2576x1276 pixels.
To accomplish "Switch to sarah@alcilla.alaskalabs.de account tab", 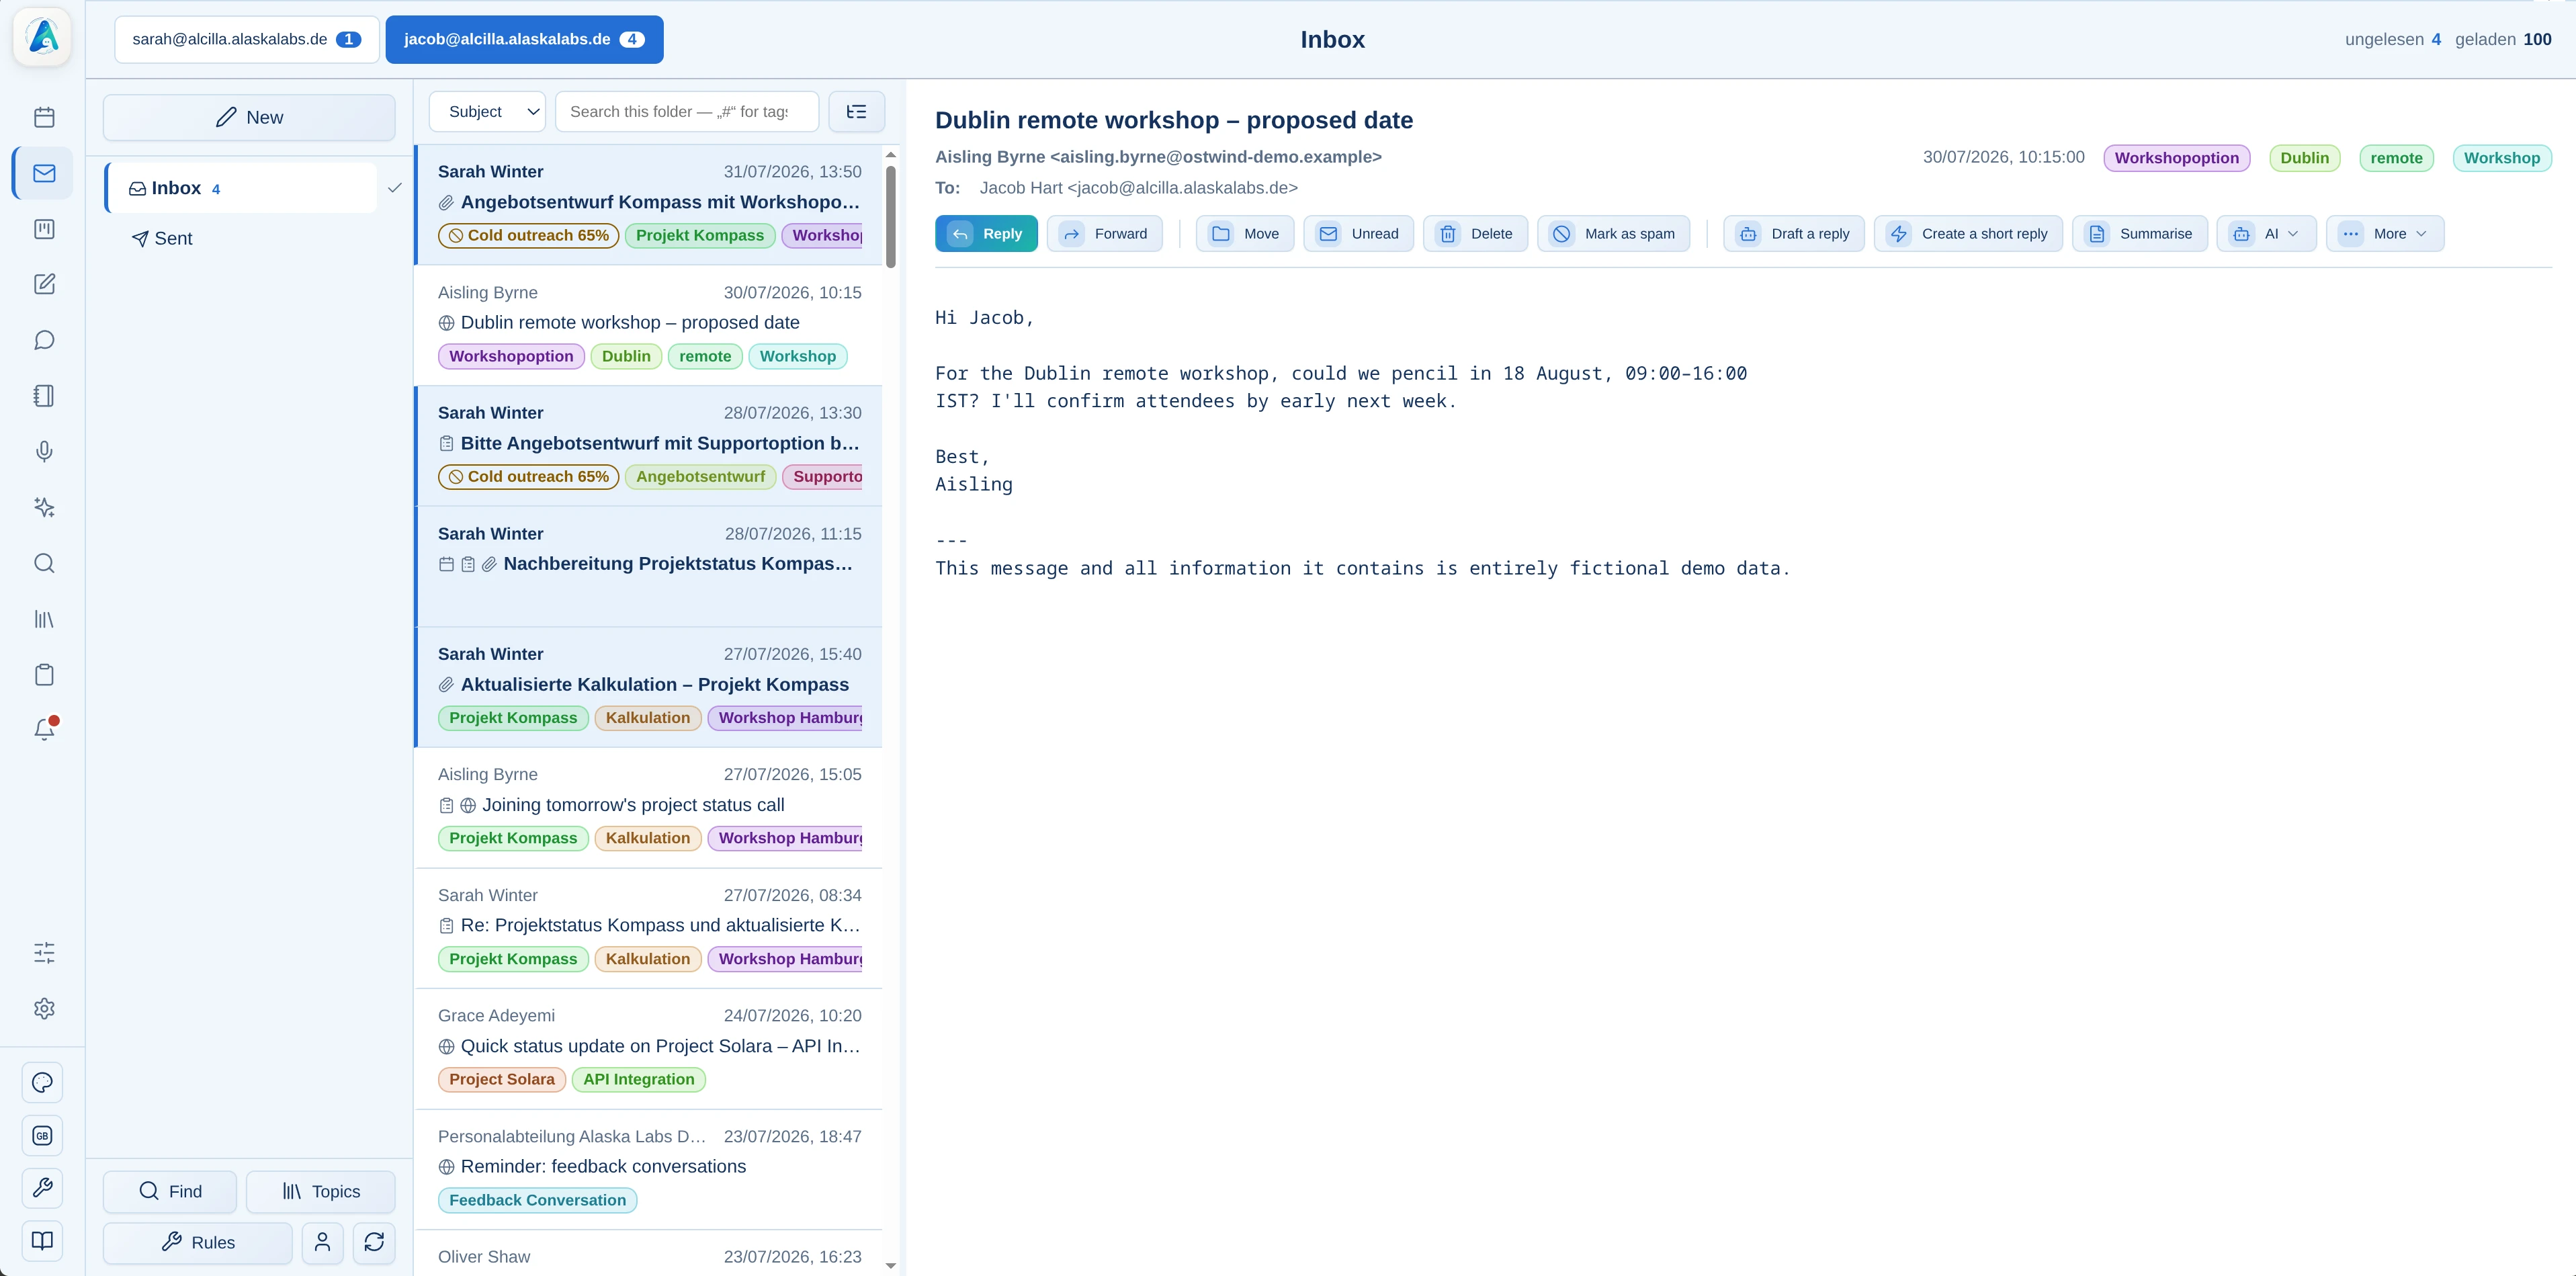I will [x=247, y=40].
